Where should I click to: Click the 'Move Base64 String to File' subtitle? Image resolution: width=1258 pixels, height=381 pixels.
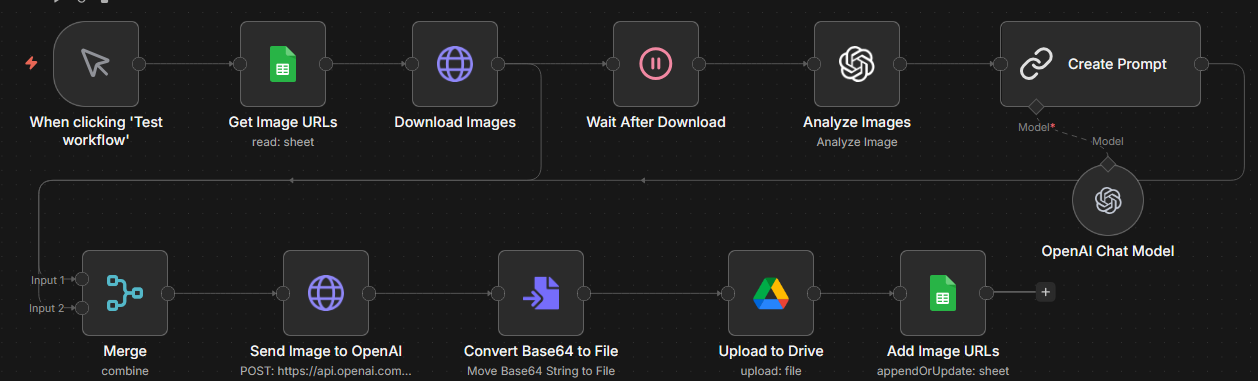(x=541, y=371)
